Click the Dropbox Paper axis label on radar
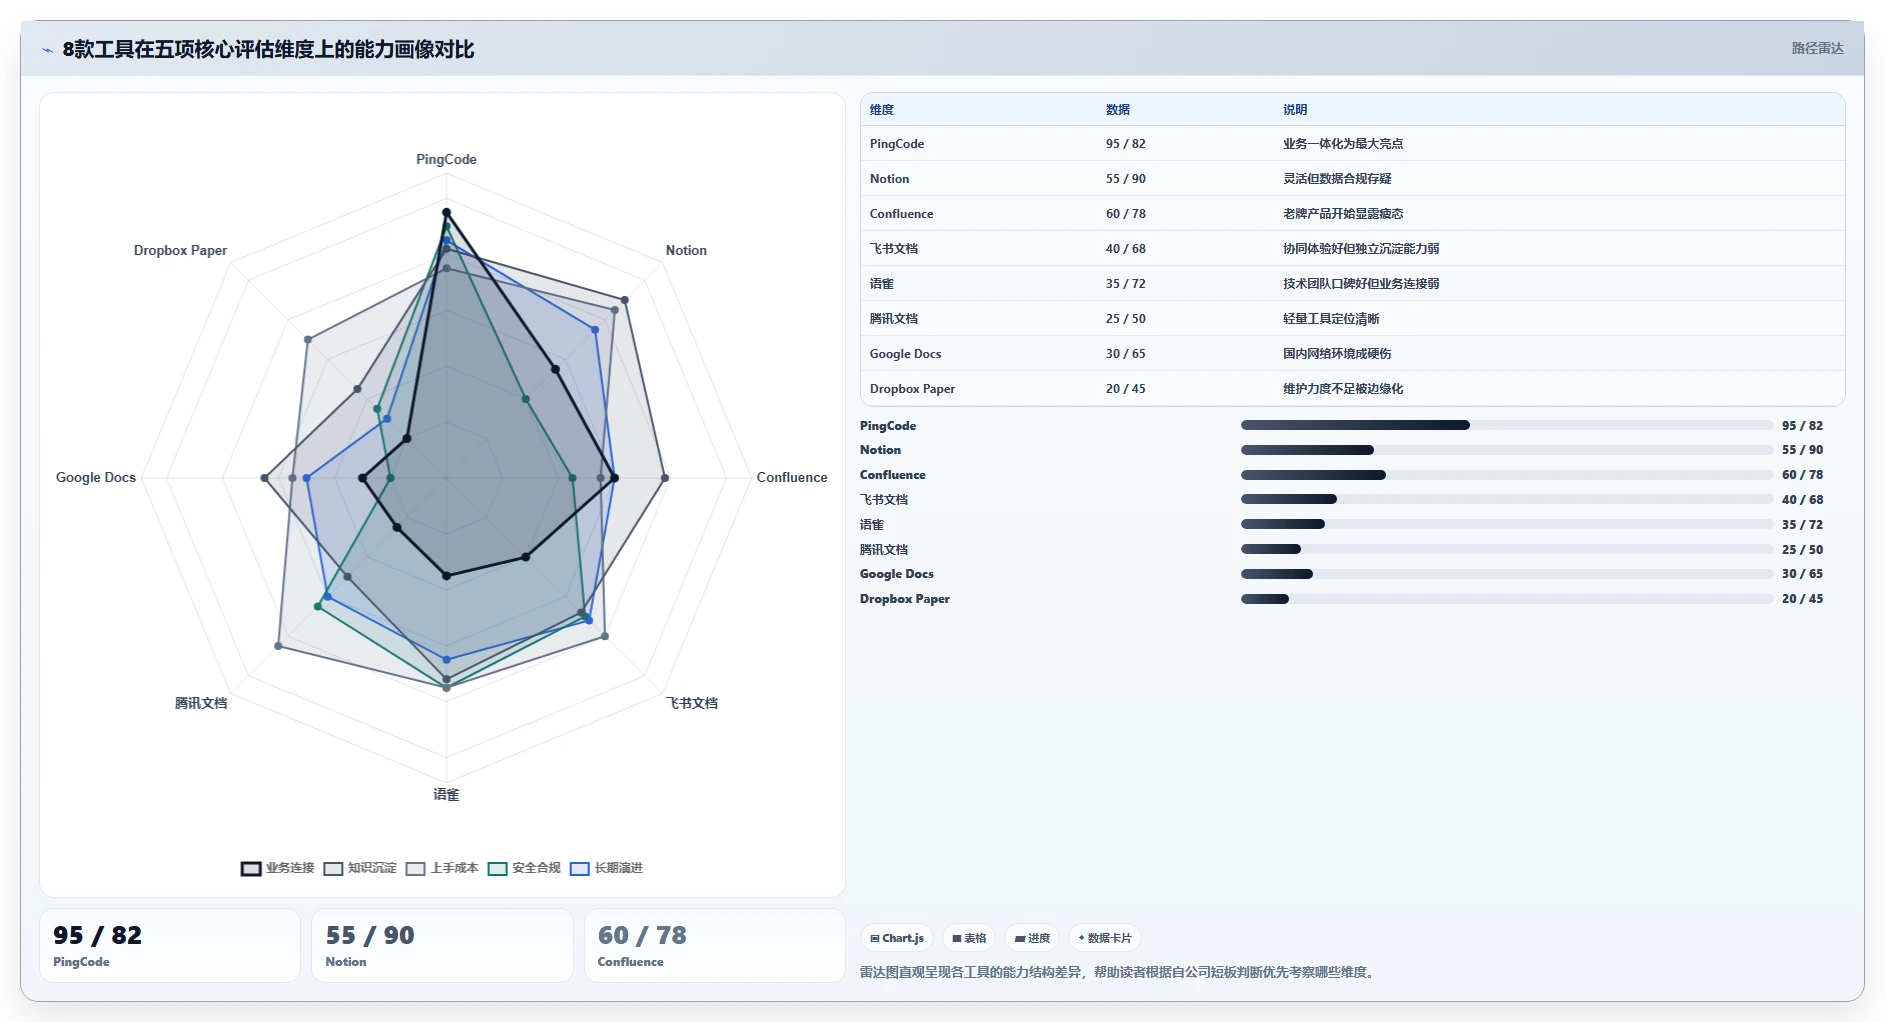Viewport: 1885px width, 1022px height. [x=180, y=251]
